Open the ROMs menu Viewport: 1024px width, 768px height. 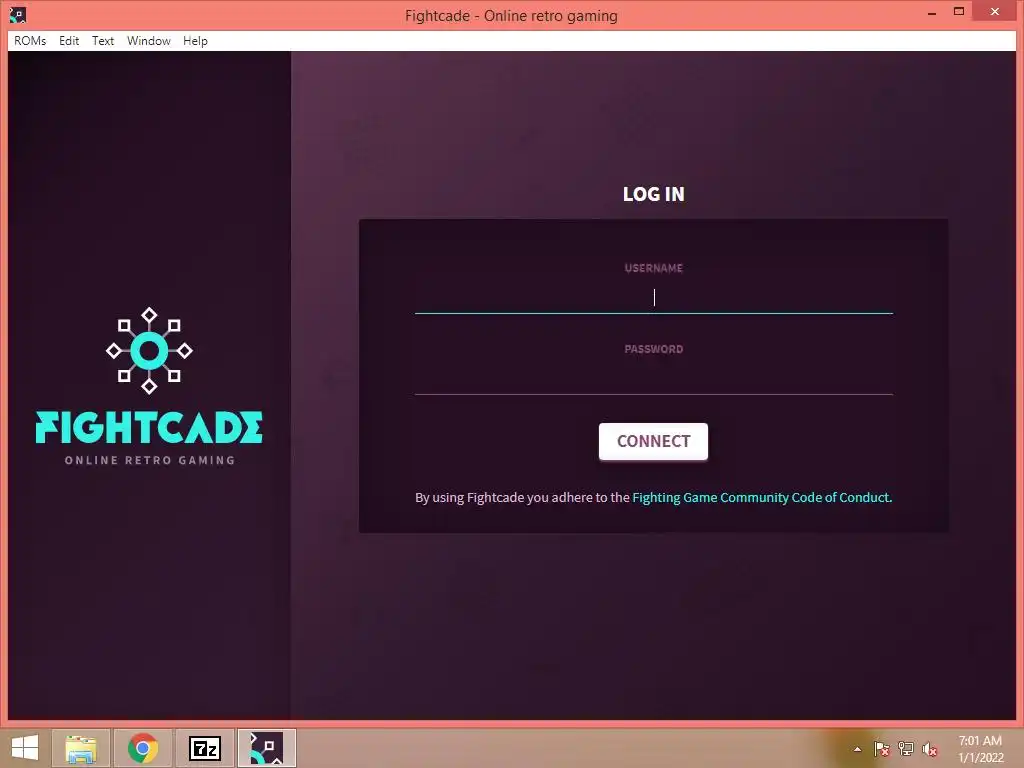pyautogui.click(x=30, y=40)
